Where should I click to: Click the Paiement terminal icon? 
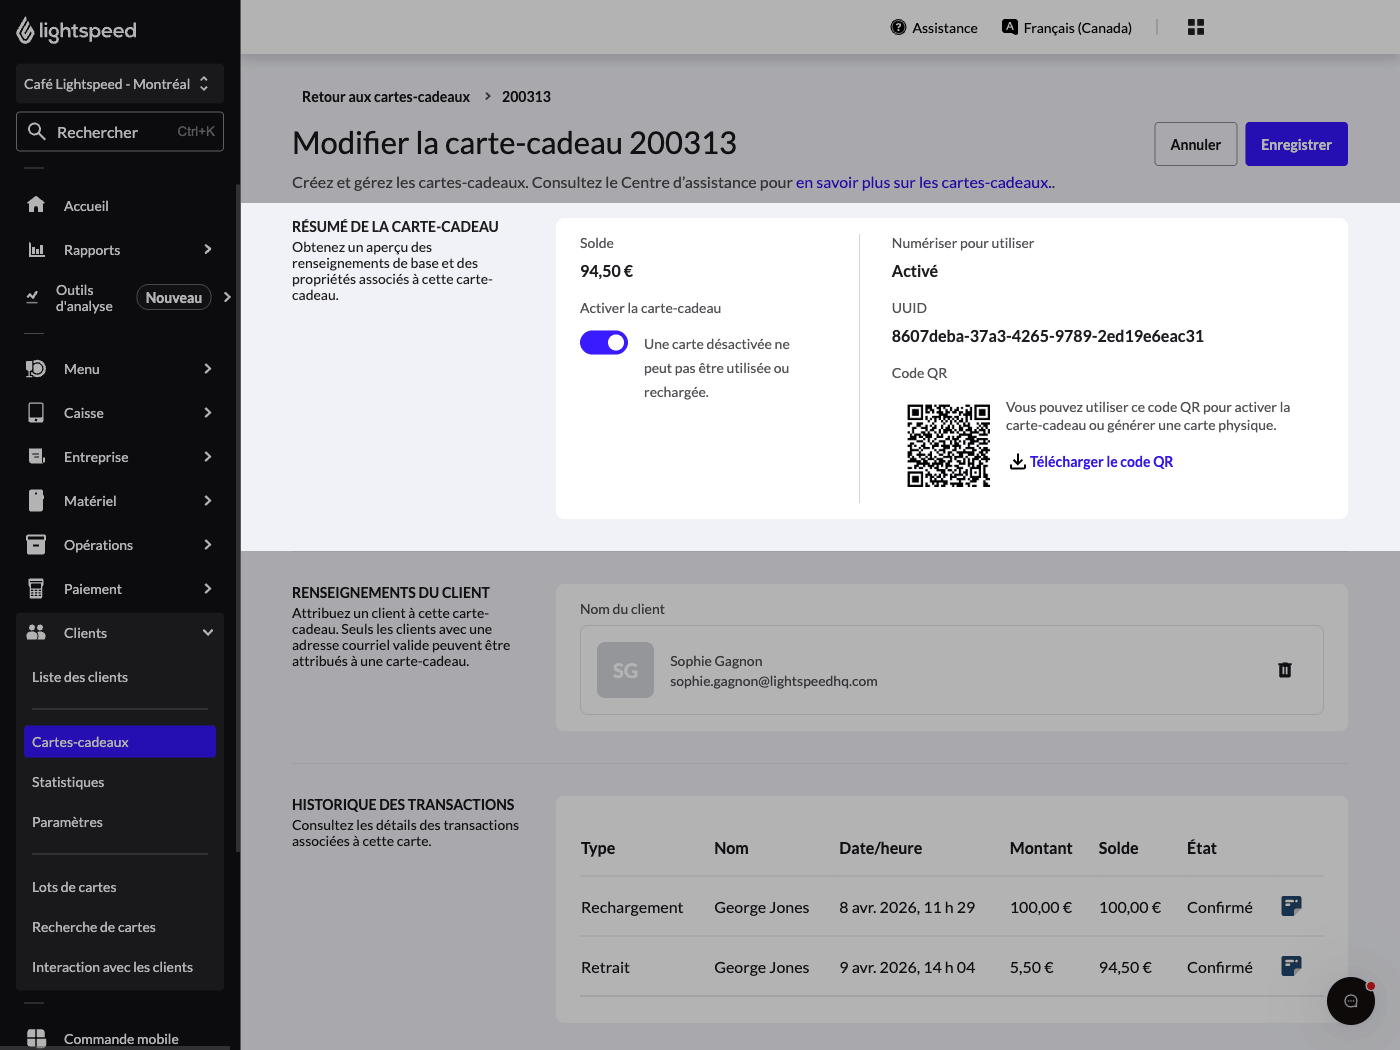(x=36, y=588)
